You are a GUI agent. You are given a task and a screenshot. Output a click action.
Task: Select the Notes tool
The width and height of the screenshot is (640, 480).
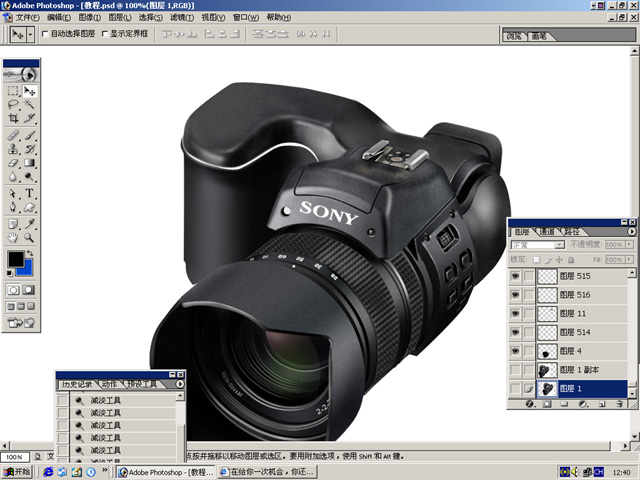point(13,224)
